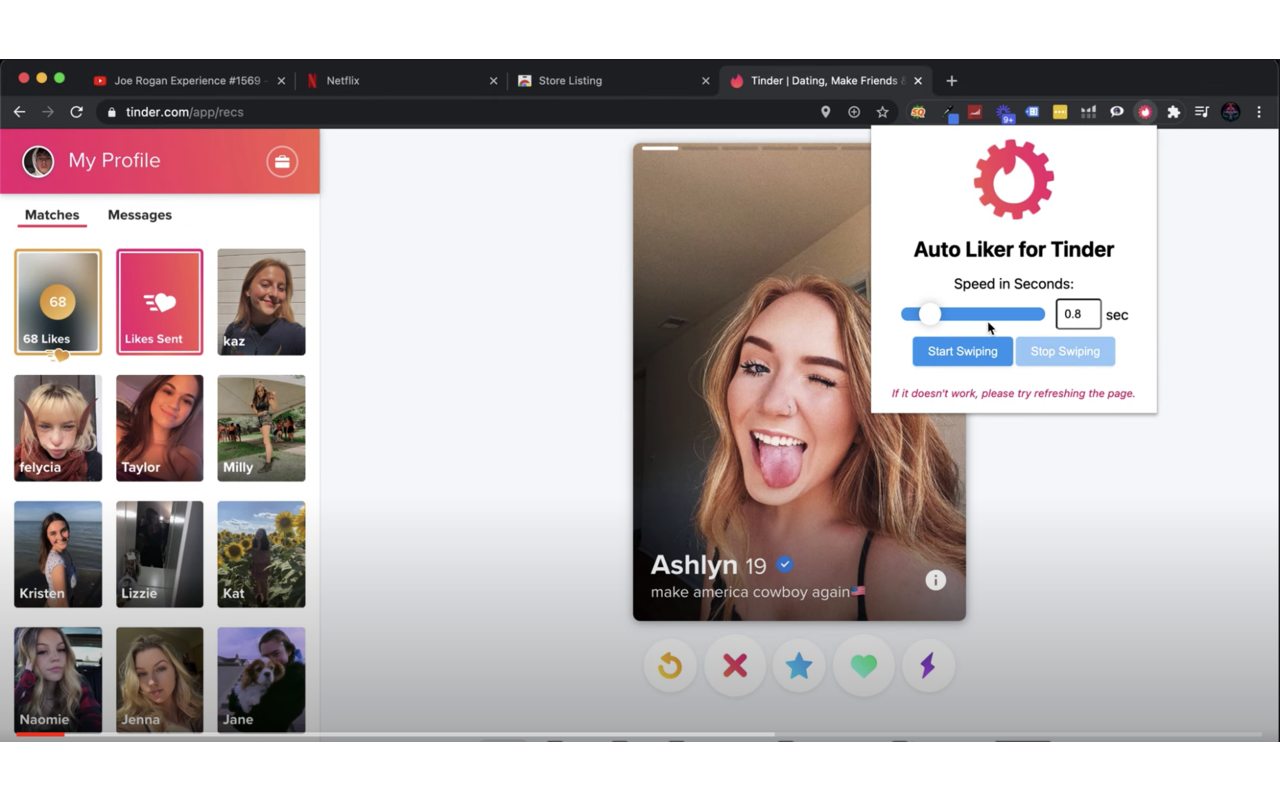
Task: Like Ashlyn with the green heart button
Action: click(x=864, y=666)
